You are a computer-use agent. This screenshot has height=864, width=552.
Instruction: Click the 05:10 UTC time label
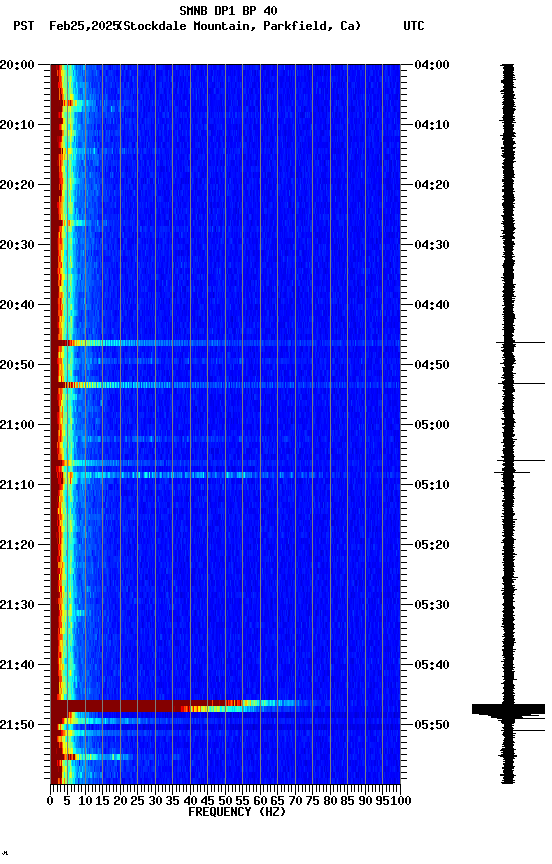pyautogui.click(x=432, y=485)
